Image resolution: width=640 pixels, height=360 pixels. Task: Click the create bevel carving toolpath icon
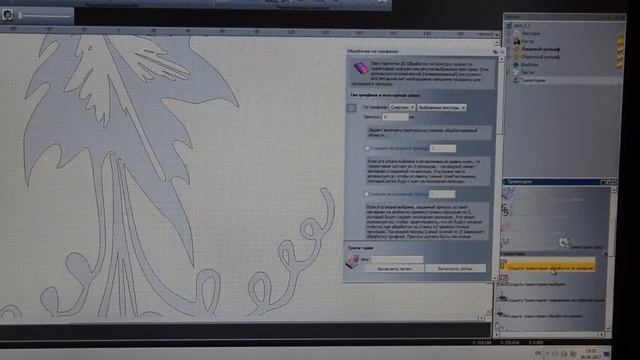tap(501, 313)
